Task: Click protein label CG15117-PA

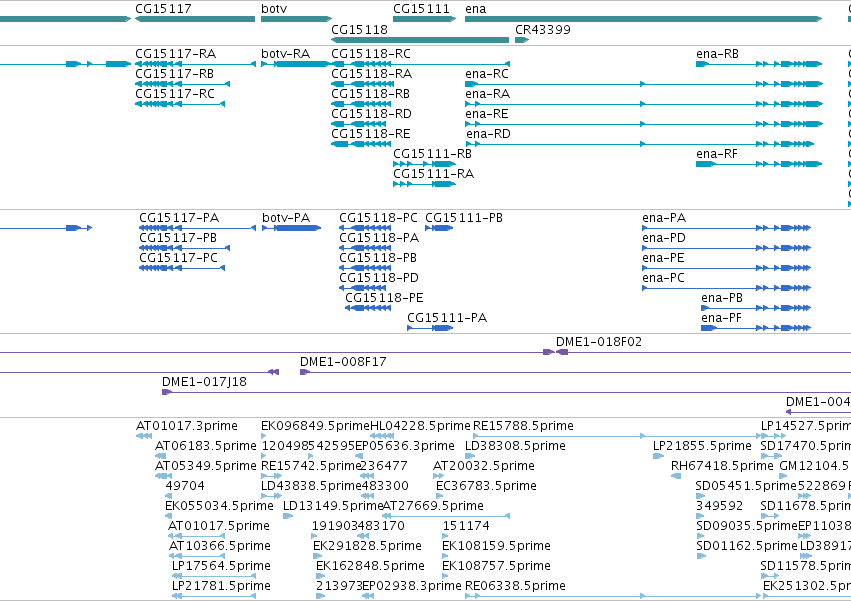Action: [x=179, y=218]
